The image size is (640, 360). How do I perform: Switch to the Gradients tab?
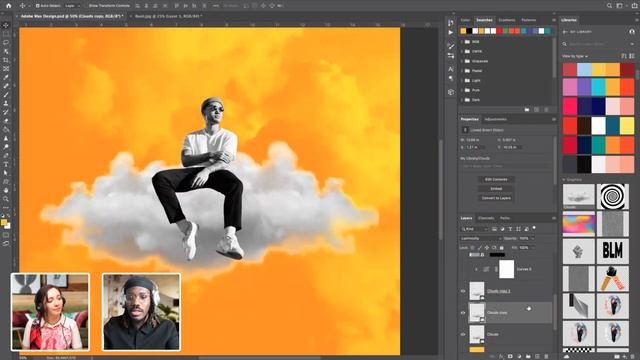(x=507, y=20)
